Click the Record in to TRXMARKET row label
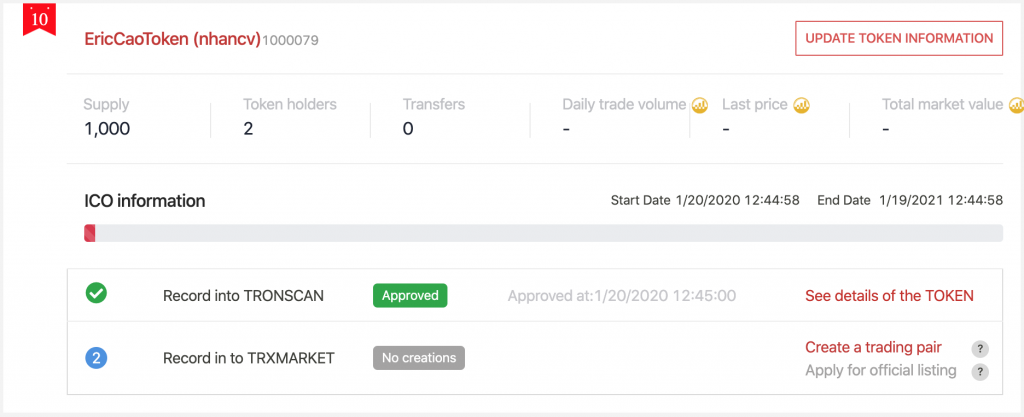 (249, 358)
